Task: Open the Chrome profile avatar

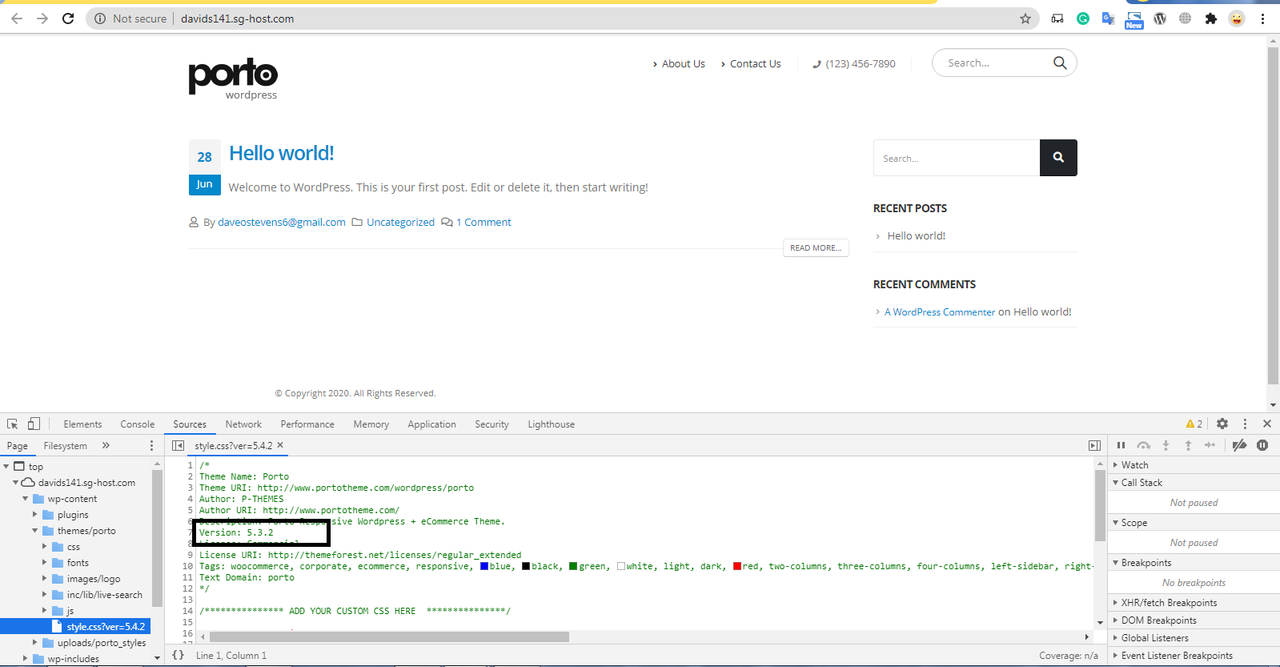Action: tap(1237, 18)
